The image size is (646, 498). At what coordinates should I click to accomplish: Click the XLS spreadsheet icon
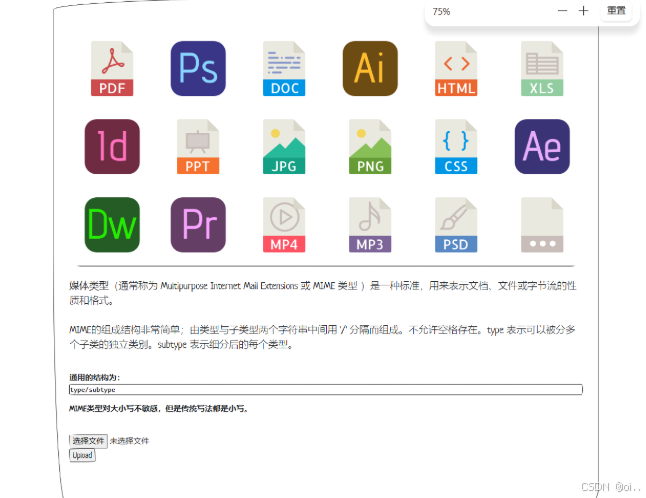coord(542,68)
